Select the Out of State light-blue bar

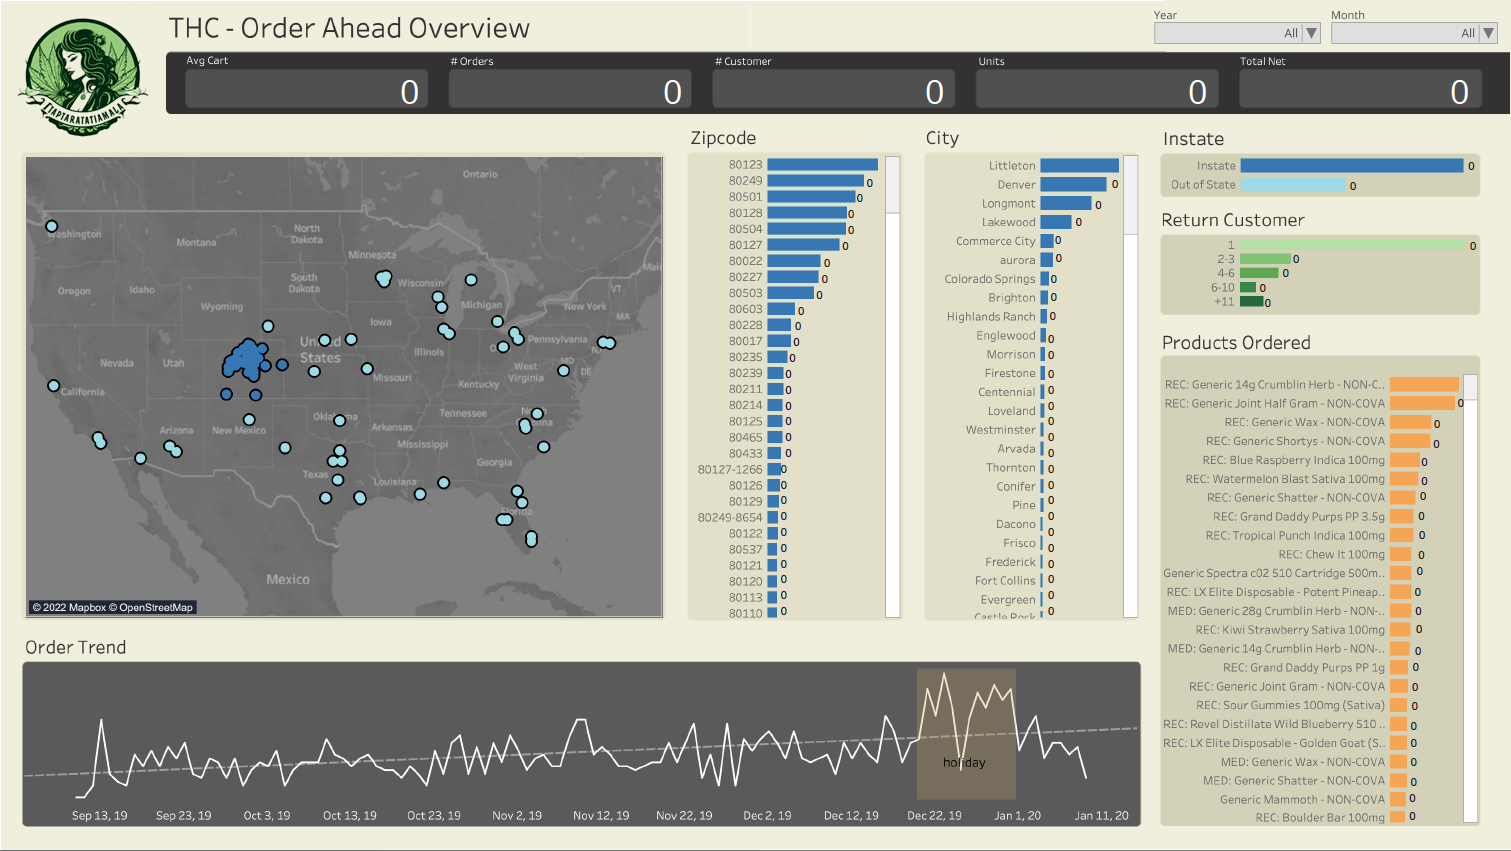click(x=1292, y=185)
